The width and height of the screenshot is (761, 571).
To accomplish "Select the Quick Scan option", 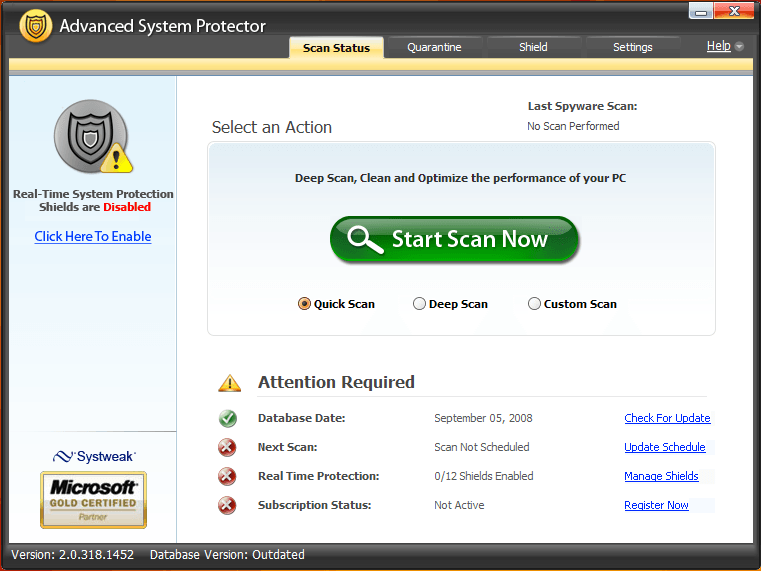I will click(336, 304).
